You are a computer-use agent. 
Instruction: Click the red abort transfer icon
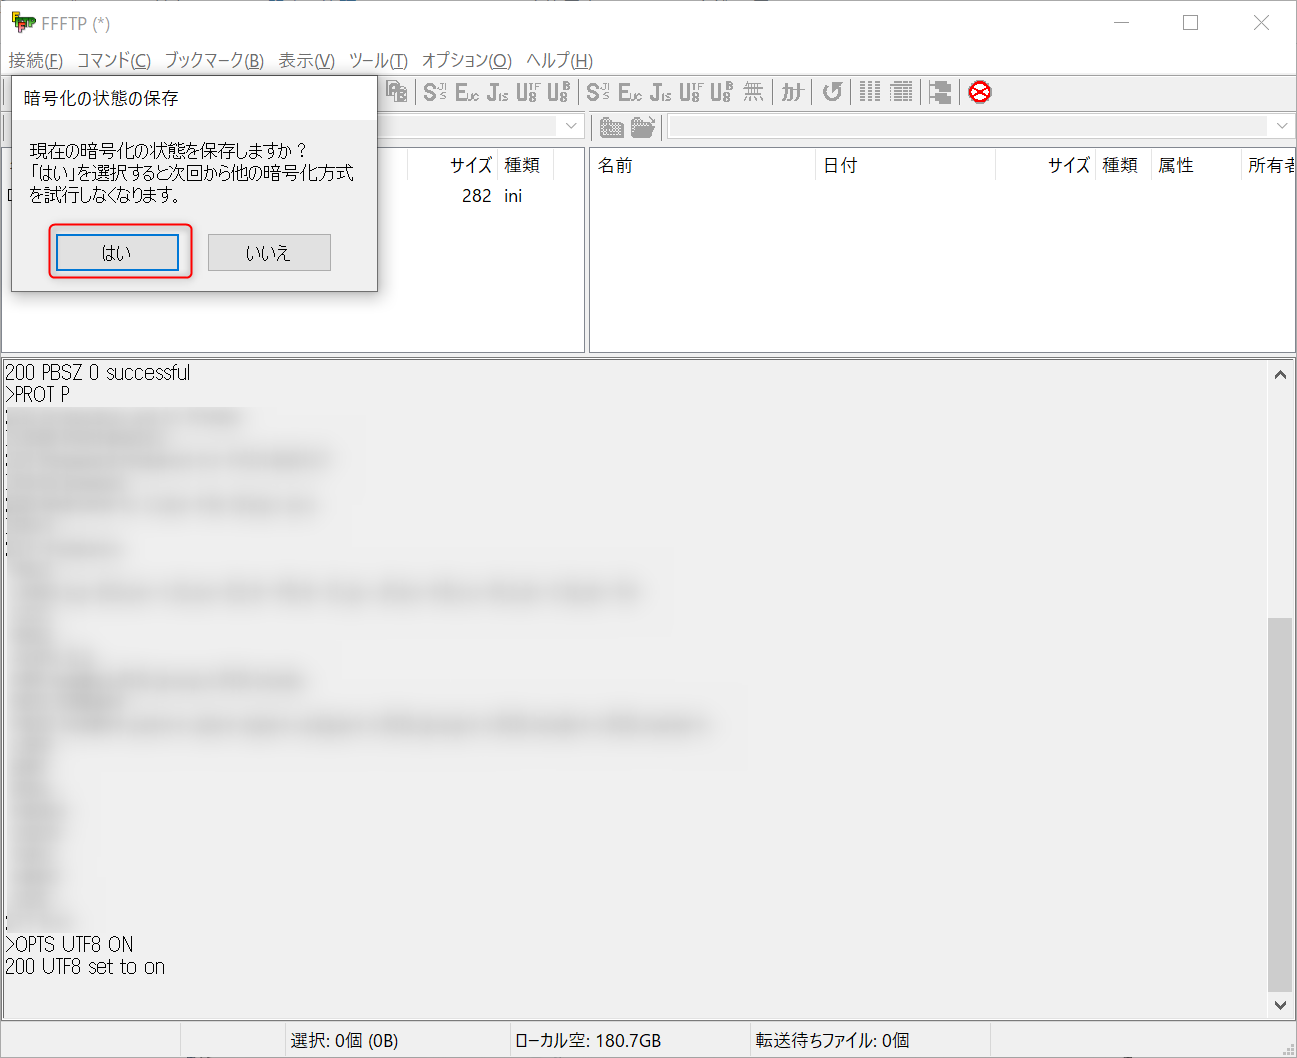[x=980, y=93]
